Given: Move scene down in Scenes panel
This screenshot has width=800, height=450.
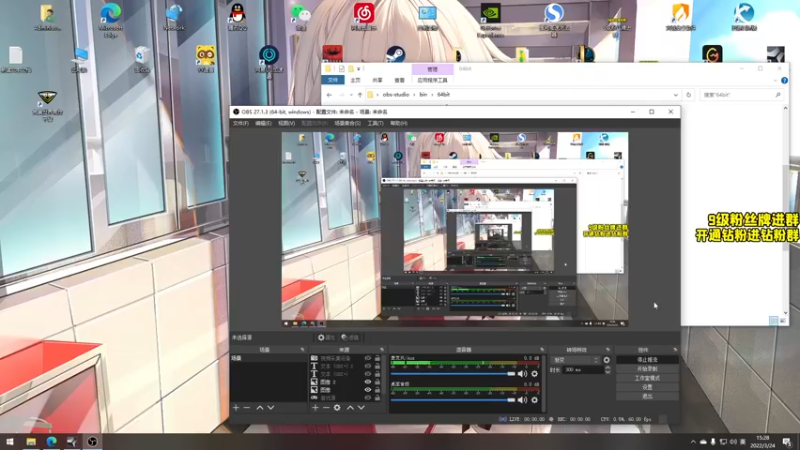Looking at the screenshot, I should tap(271, 408).
